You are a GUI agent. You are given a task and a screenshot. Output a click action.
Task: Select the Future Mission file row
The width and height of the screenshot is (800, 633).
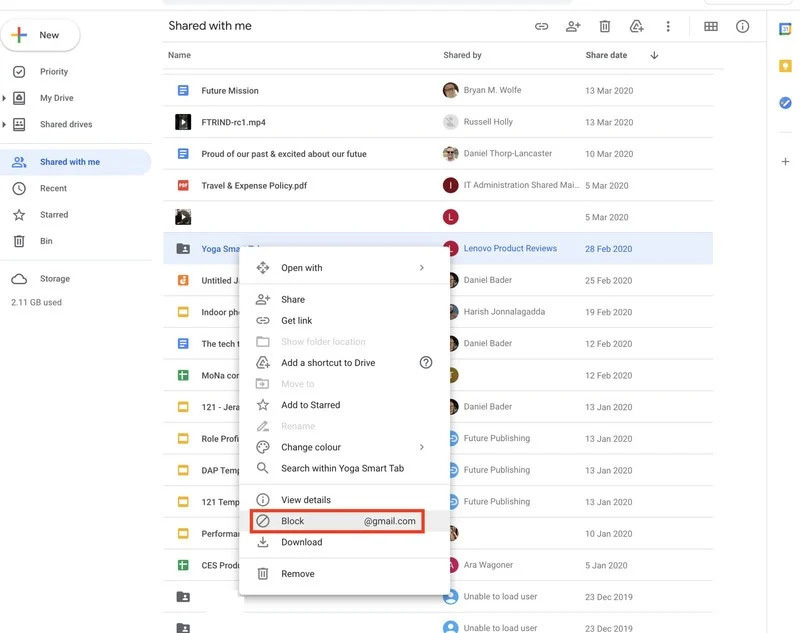coord(438,90)
